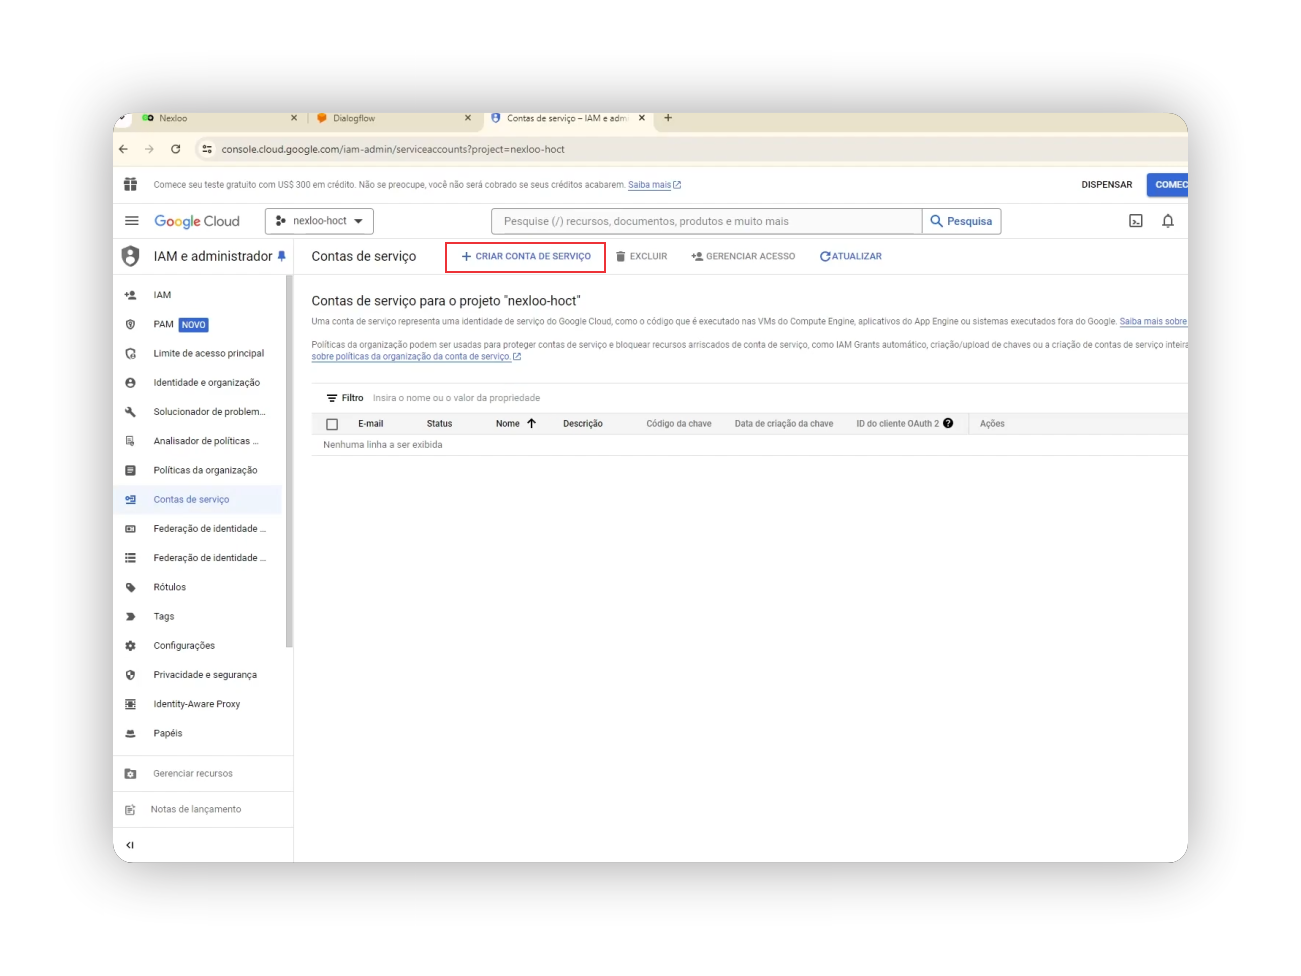1301x976 pixels.
Task: Open Configurações in the sidebar menu
Action: click(x=184, y=646)
